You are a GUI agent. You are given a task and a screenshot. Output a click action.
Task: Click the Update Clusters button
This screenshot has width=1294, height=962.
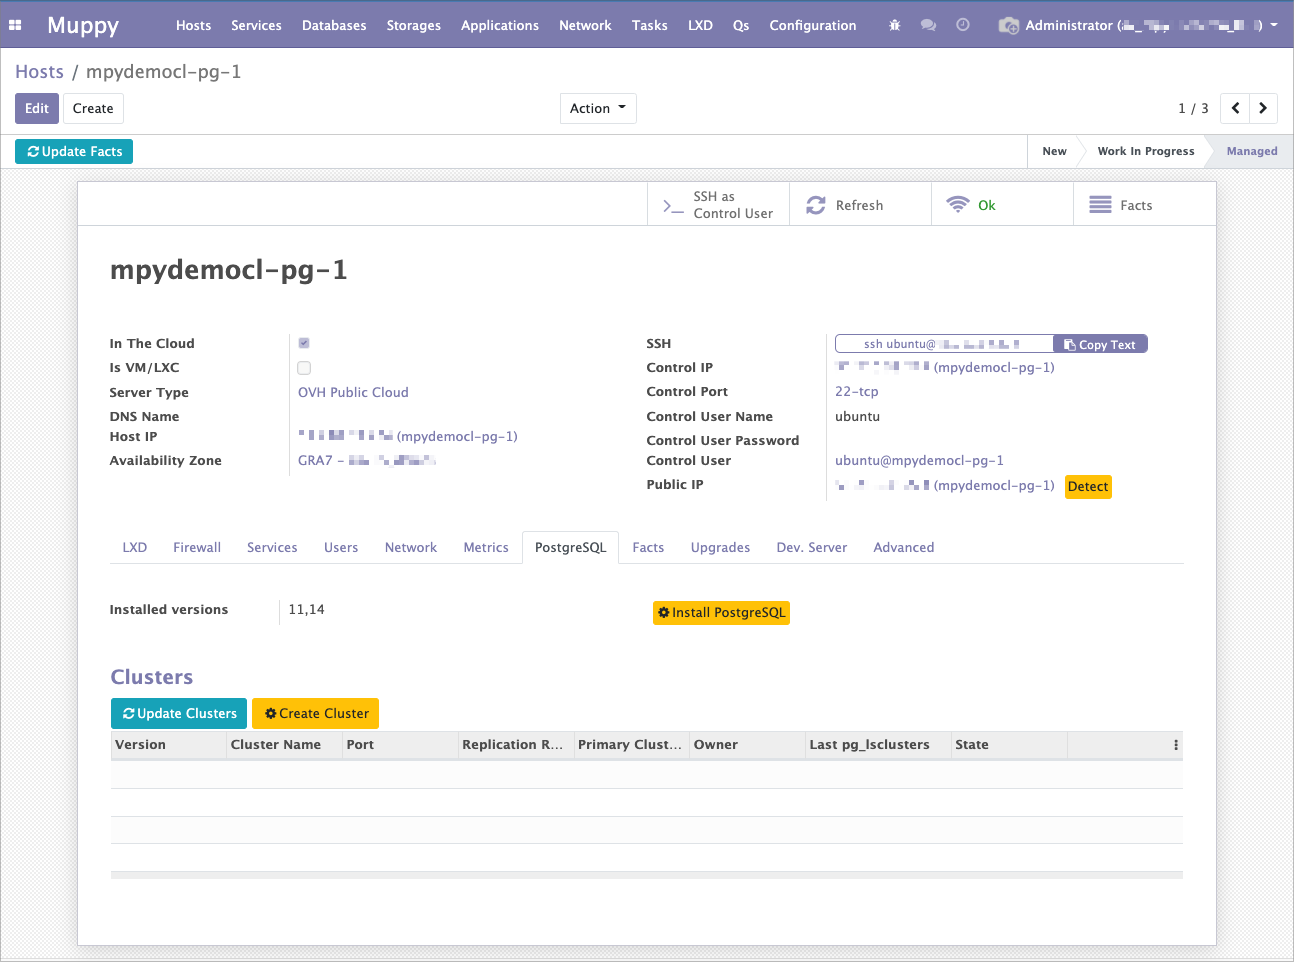coord(179,713)
